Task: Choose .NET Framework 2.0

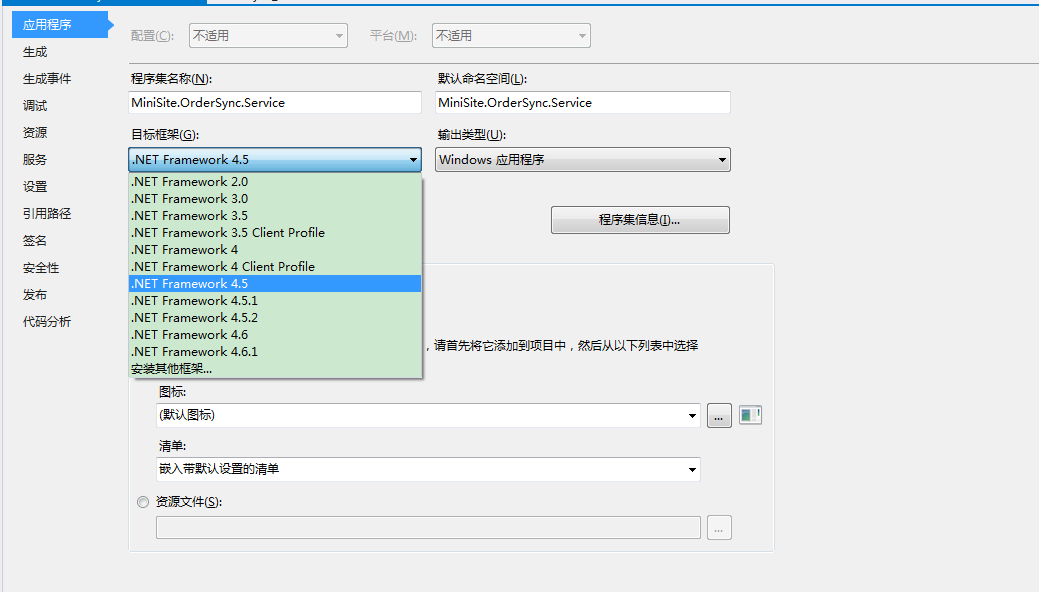Action: 275,182
